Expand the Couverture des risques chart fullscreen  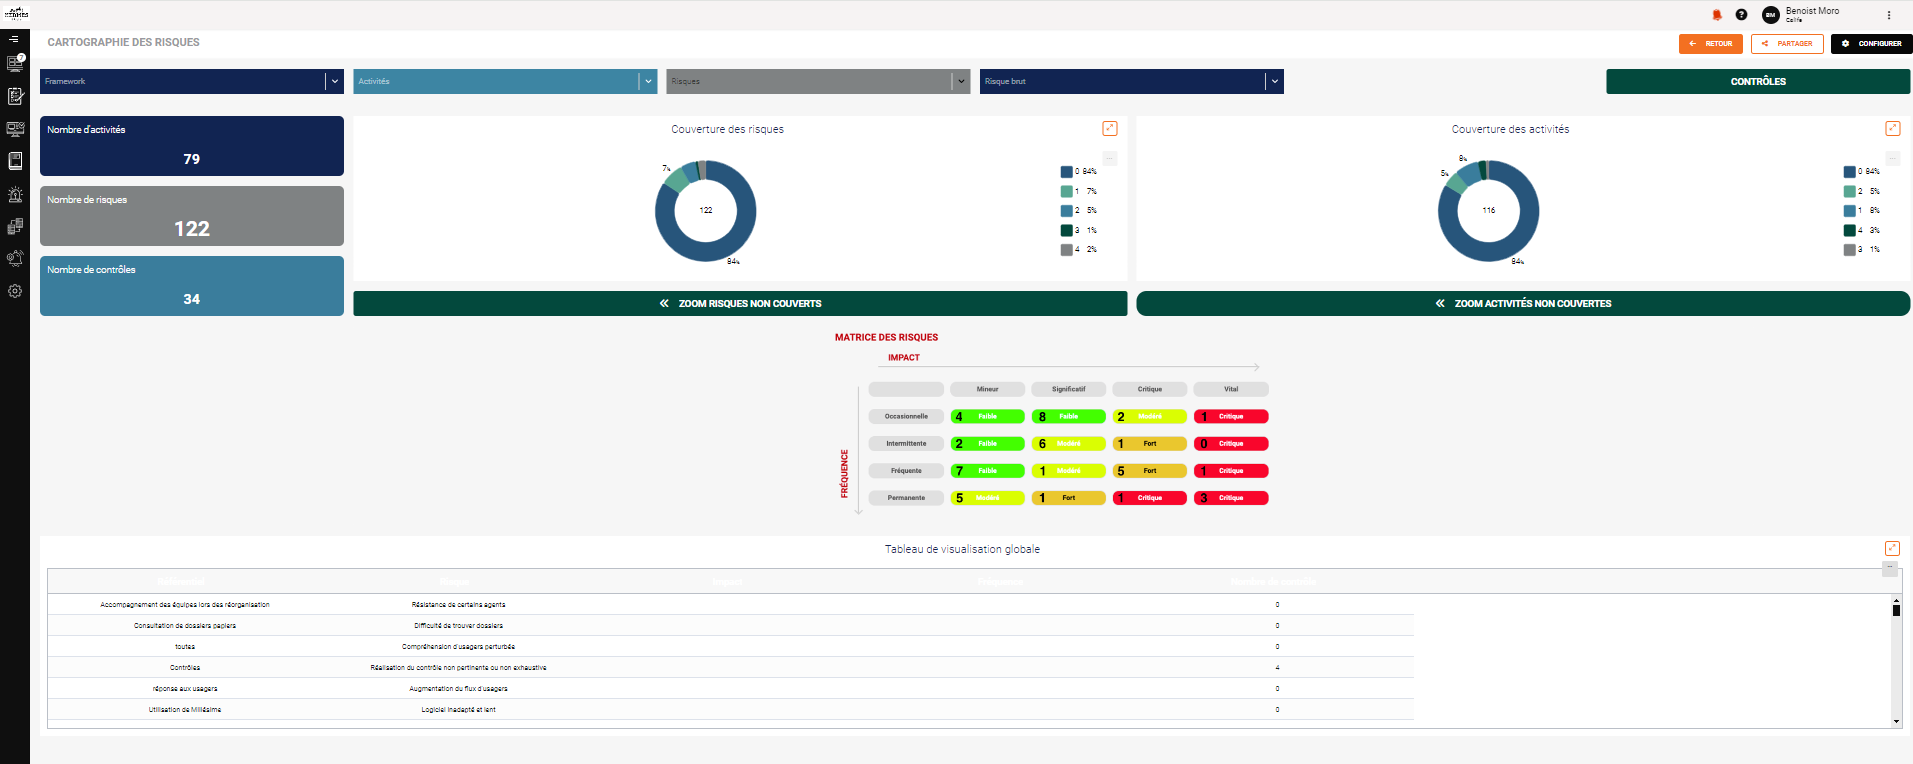pyautogui.click(x=1110, y=128)
